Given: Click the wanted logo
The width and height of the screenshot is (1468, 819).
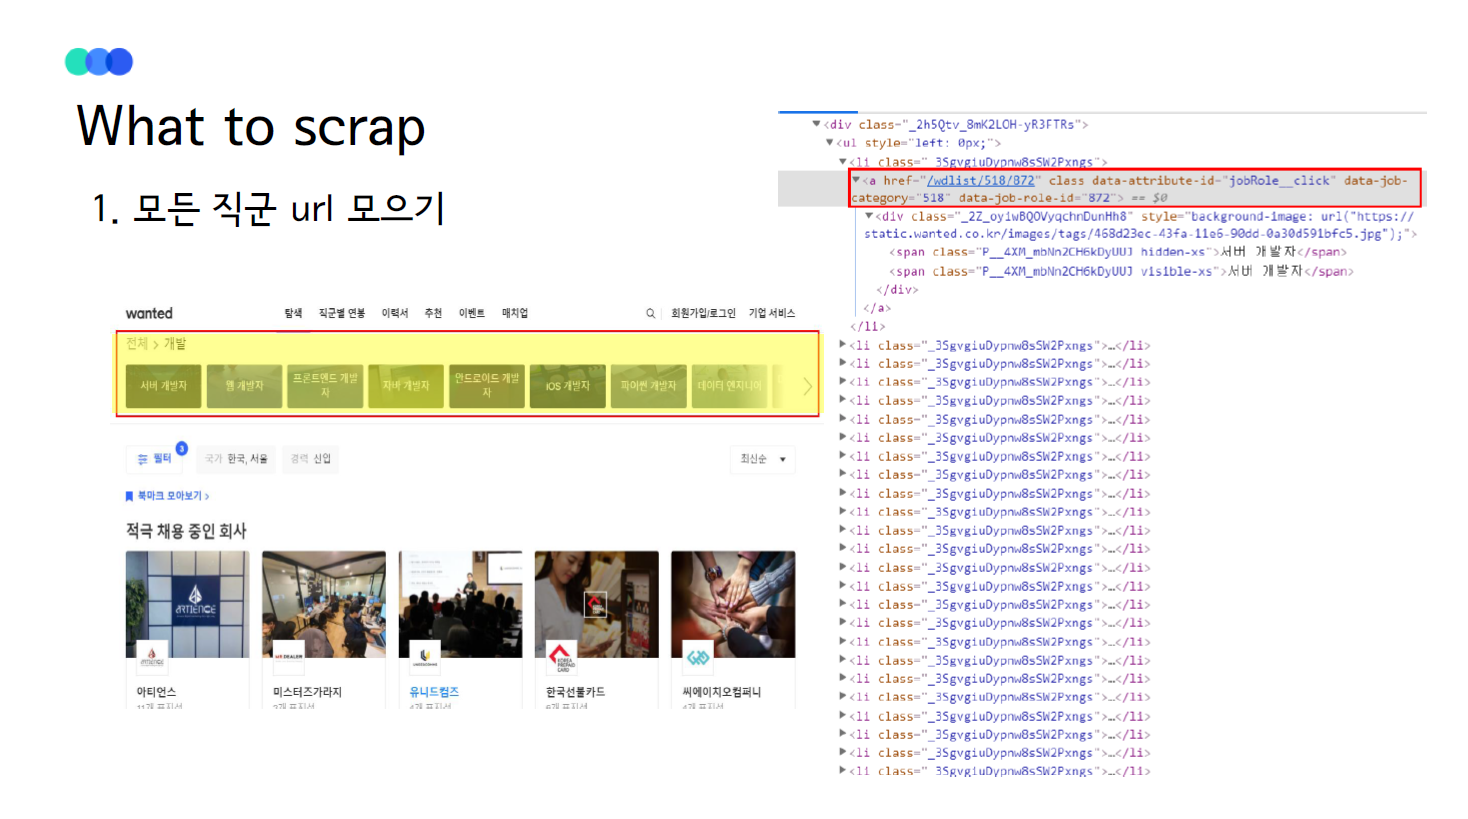Looking at the screenshot, I should (x=149, y=313).
